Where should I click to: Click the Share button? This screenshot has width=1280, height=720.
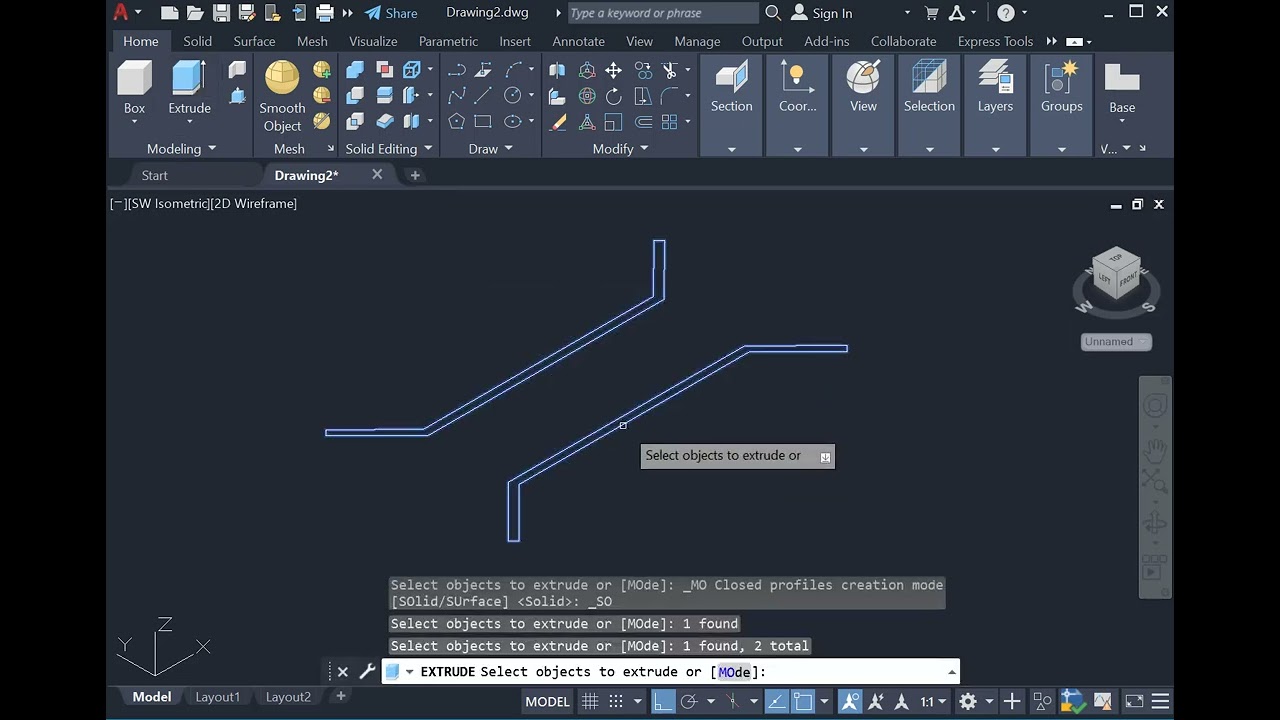tap(391, 13)
